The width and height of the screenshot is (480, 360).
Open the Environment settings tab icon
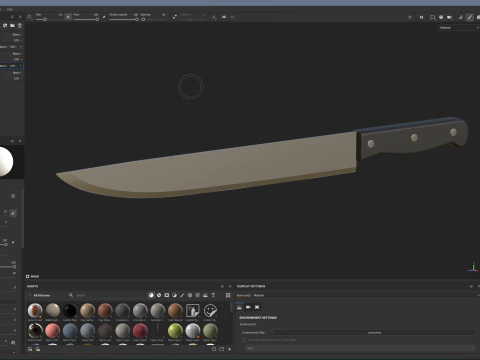tap(239, 307)
